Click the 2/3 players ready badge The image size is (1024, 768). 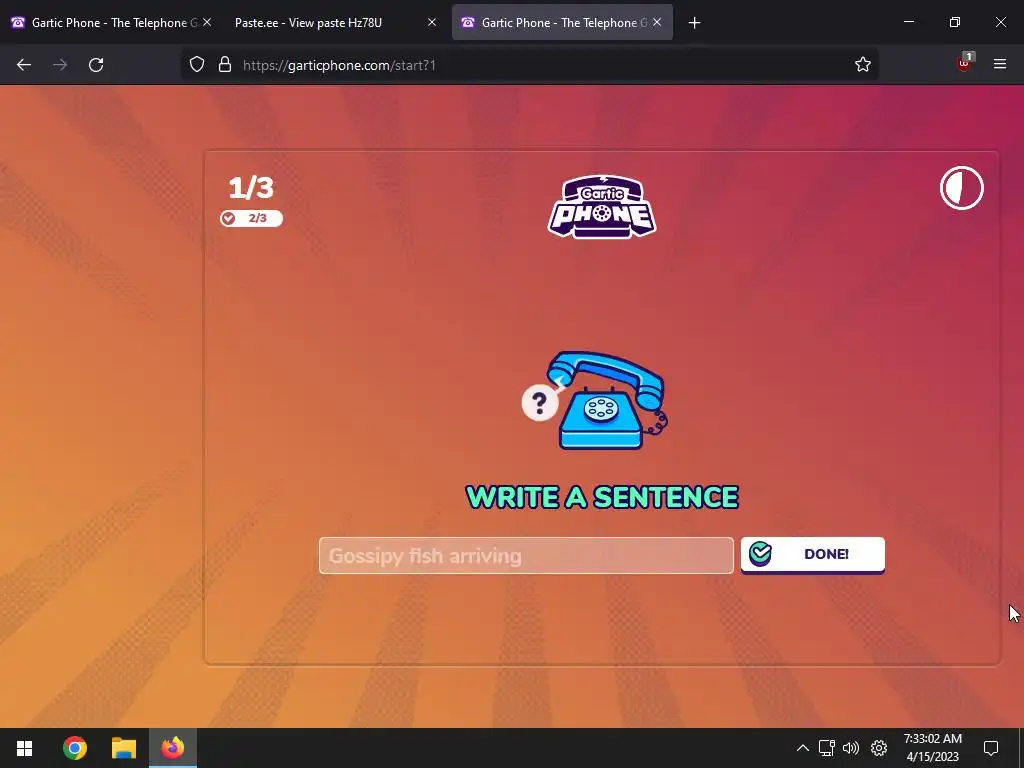tap(251, 218)
